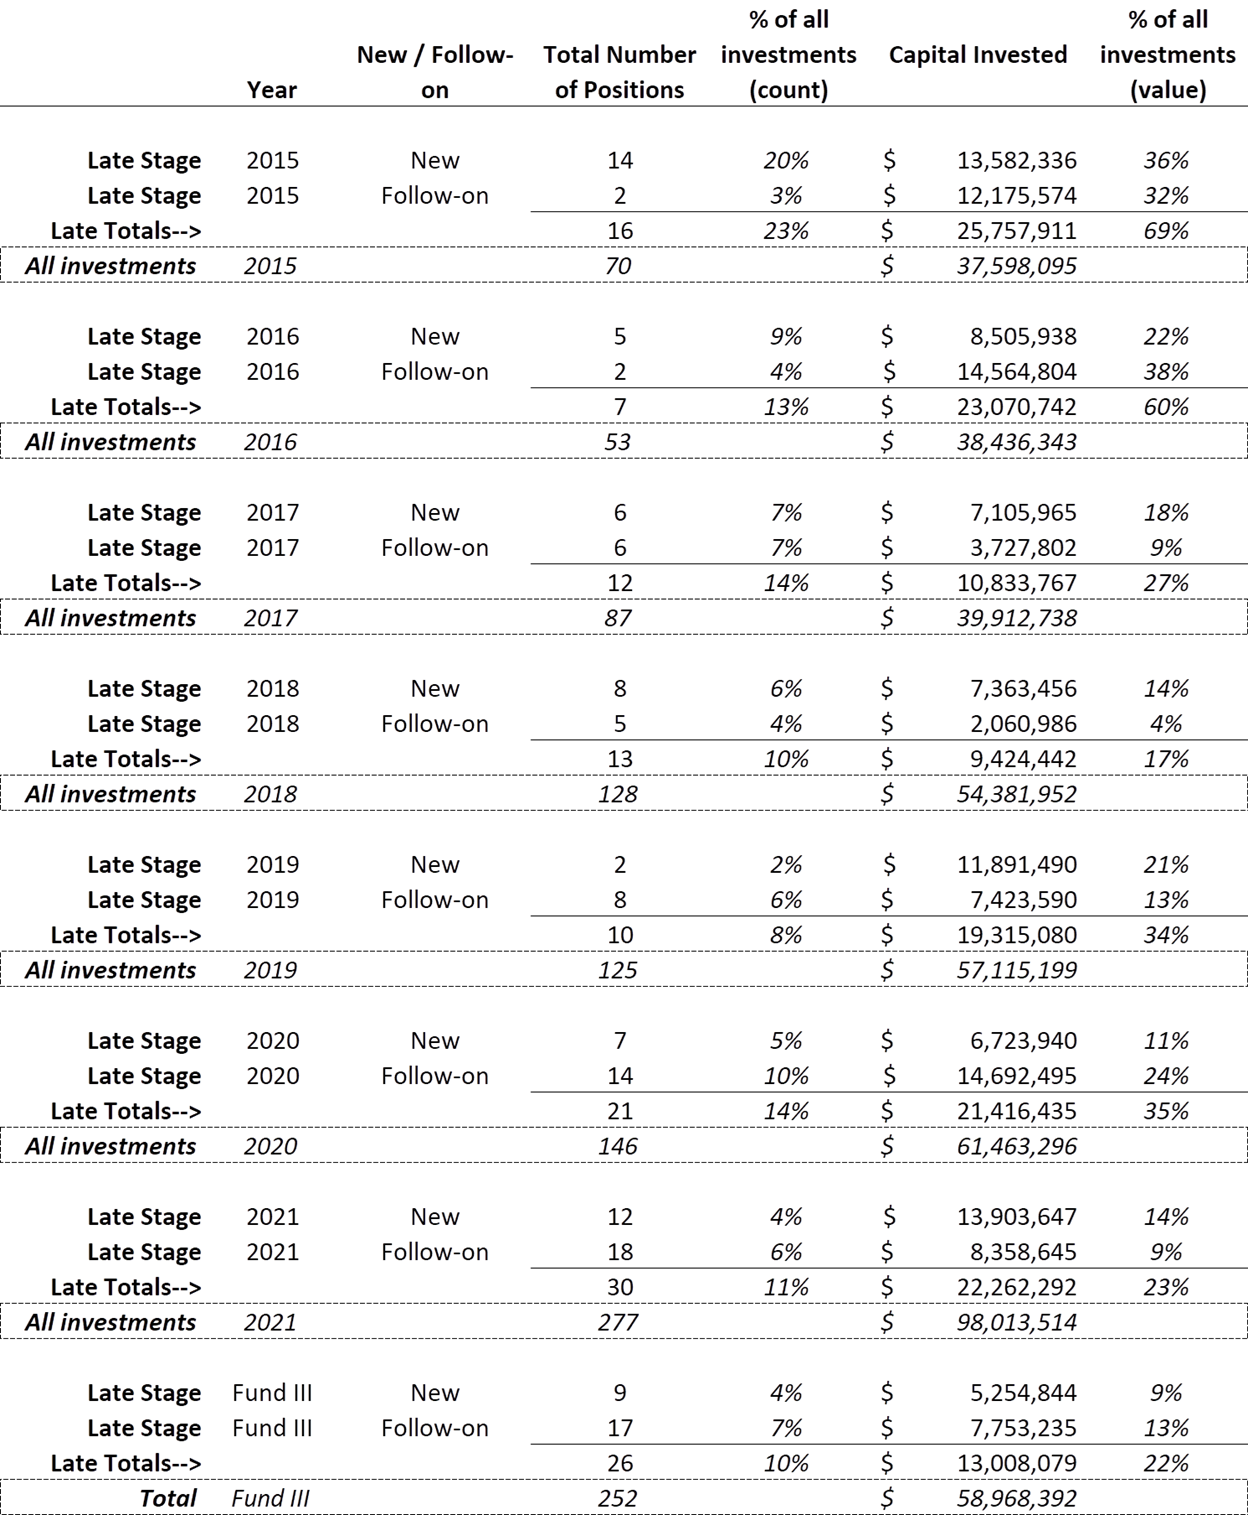Click the 8,505,938 capital value
This screenshot has width=1248, height=1515.
pyautogui.click(x=1024, y=337)
